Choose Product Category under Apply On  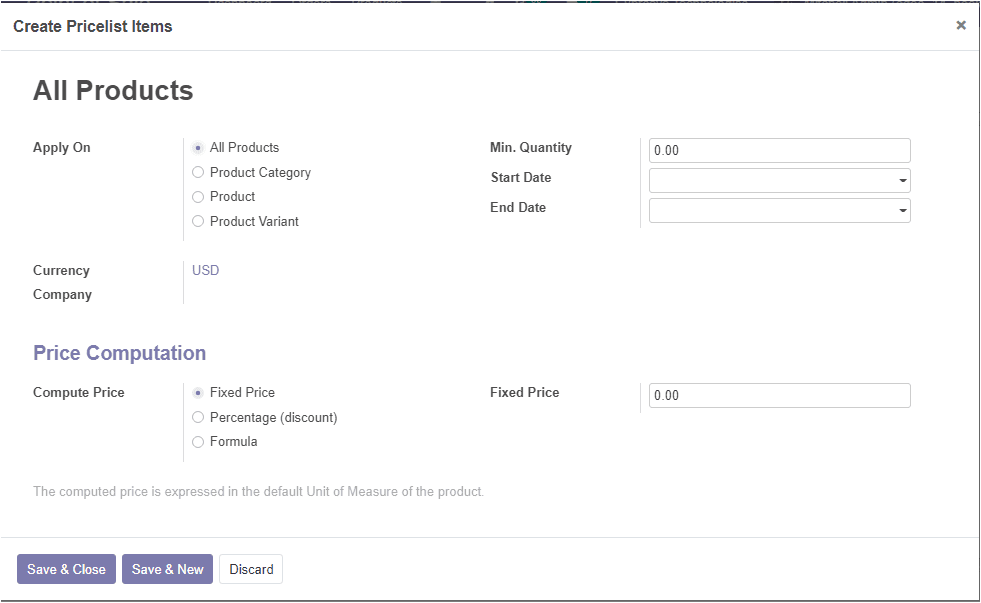198,172
